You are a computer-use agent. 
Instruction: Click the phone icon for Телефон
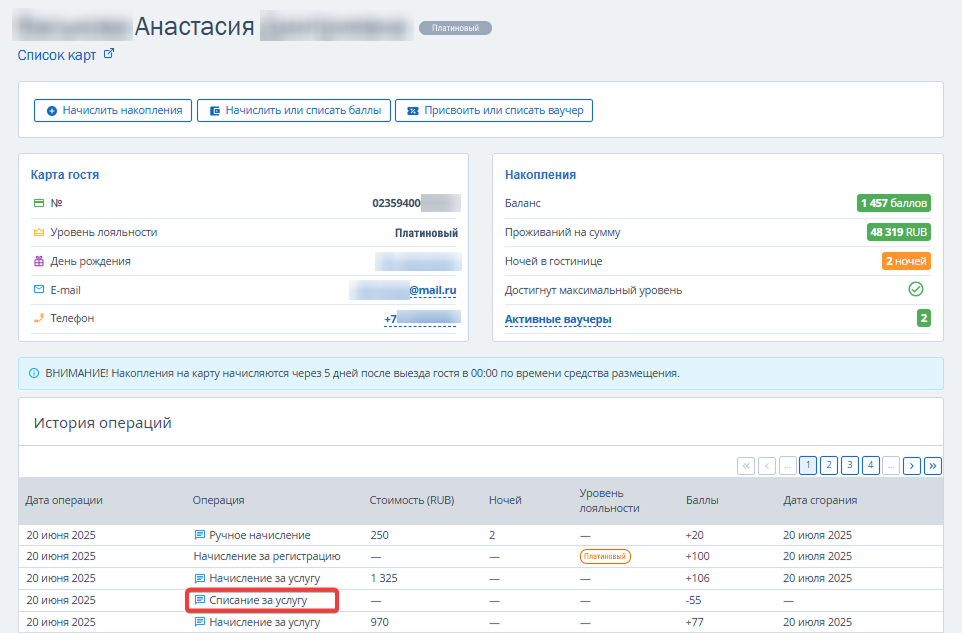click(x=39, y=318)
